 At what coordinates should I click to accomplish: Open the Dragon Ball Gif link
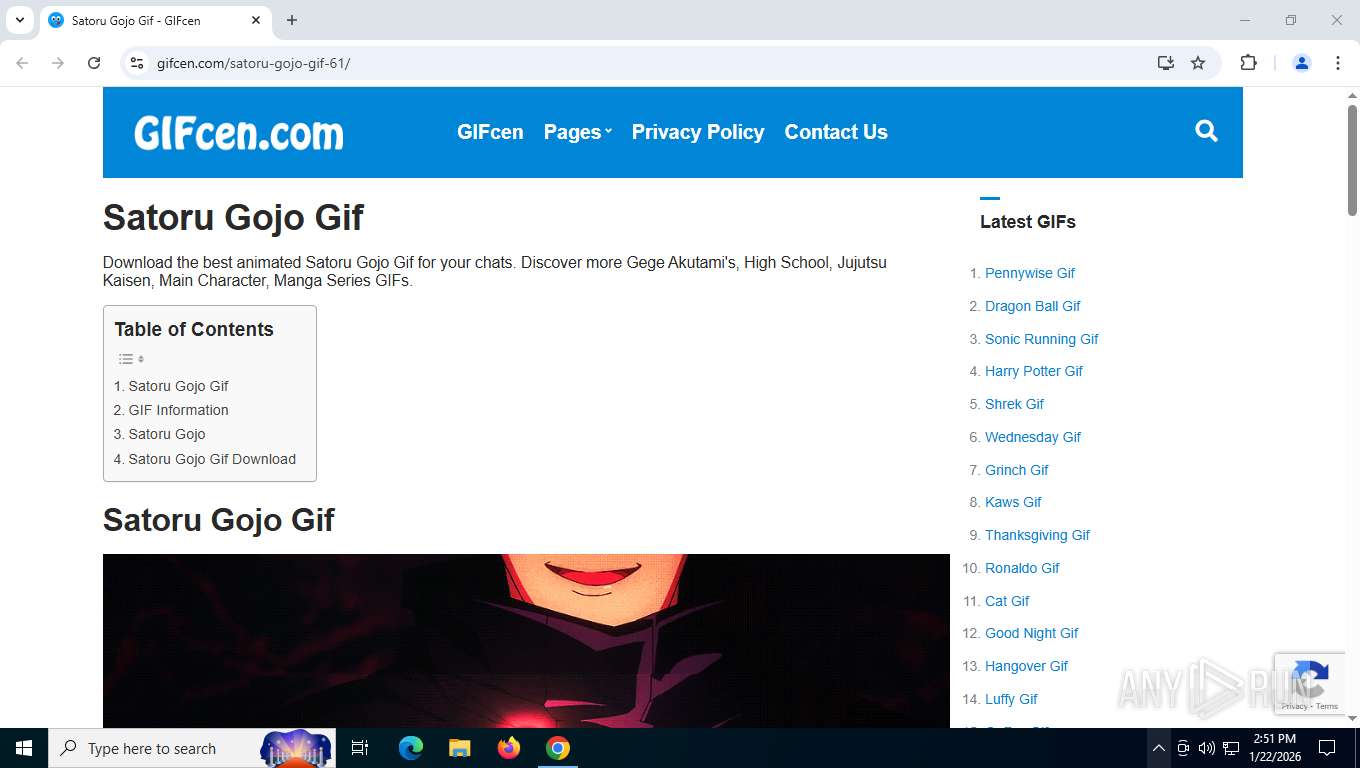(1033, 306)
